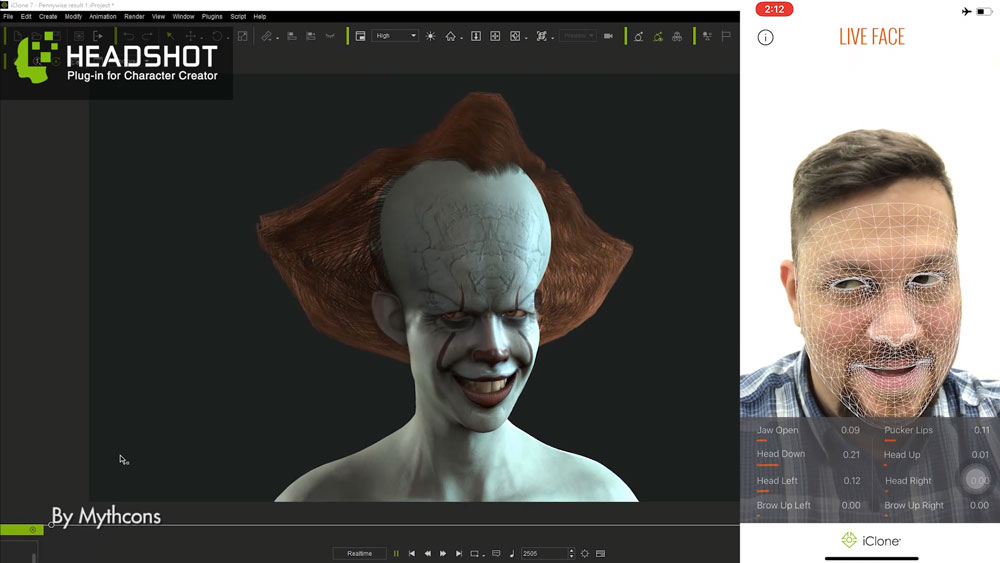Screen dimensions: 1000x563
Task: Click the video camera icon
Action: point(608,36)
